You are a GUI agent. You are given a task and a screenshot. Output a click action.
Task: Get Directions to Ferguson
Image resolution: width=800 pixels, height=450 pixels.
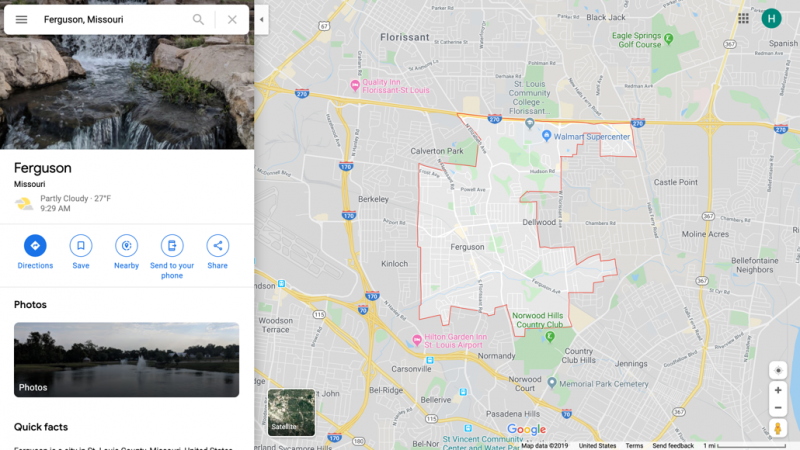(35, 252)
